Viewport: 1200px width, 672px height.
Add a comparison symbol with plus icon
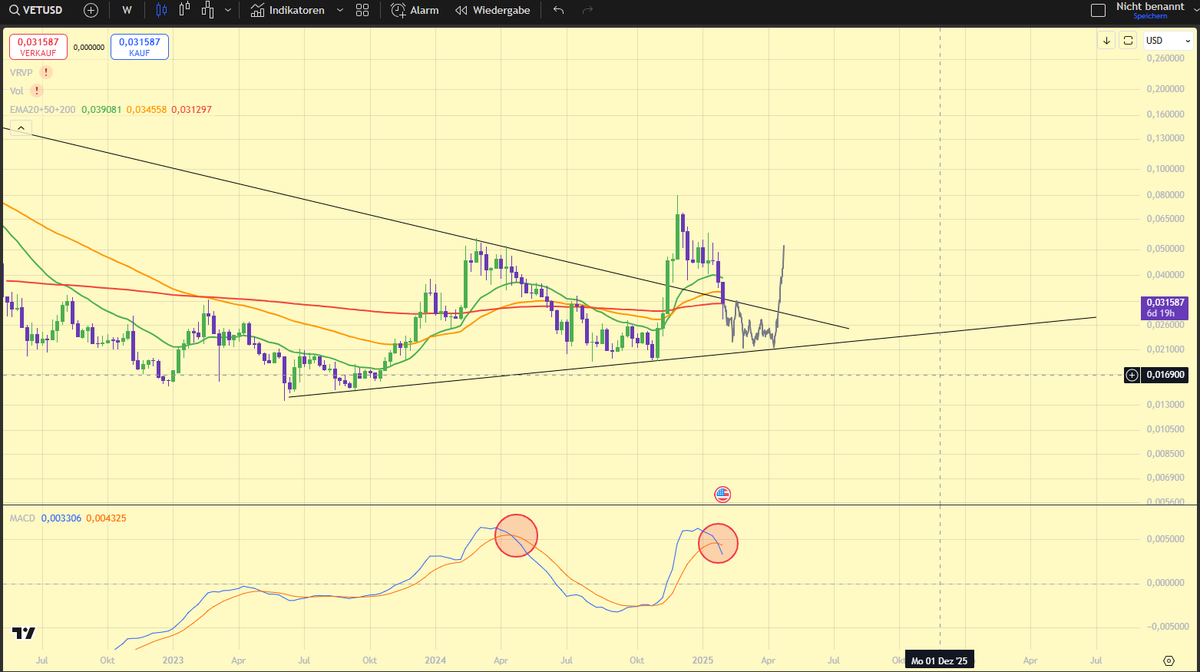coord(91,10)
